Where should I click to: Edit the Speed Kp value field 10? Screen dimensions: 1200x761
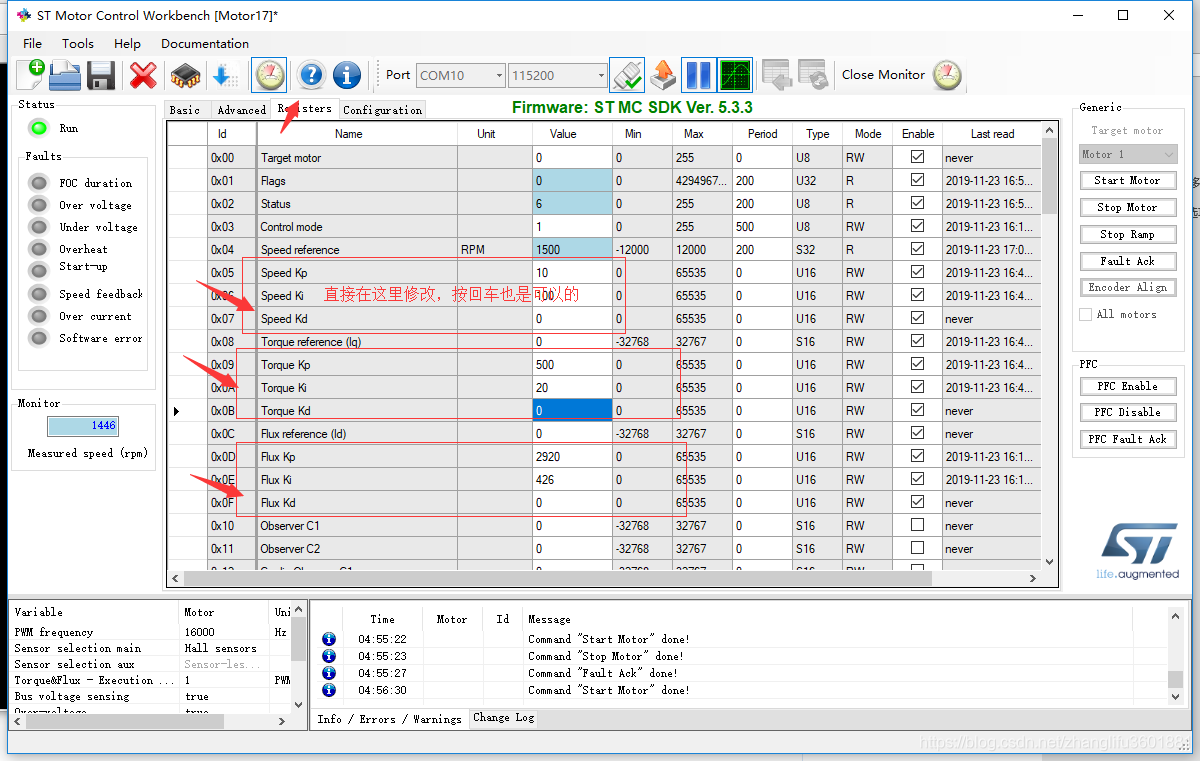(572, 272)
